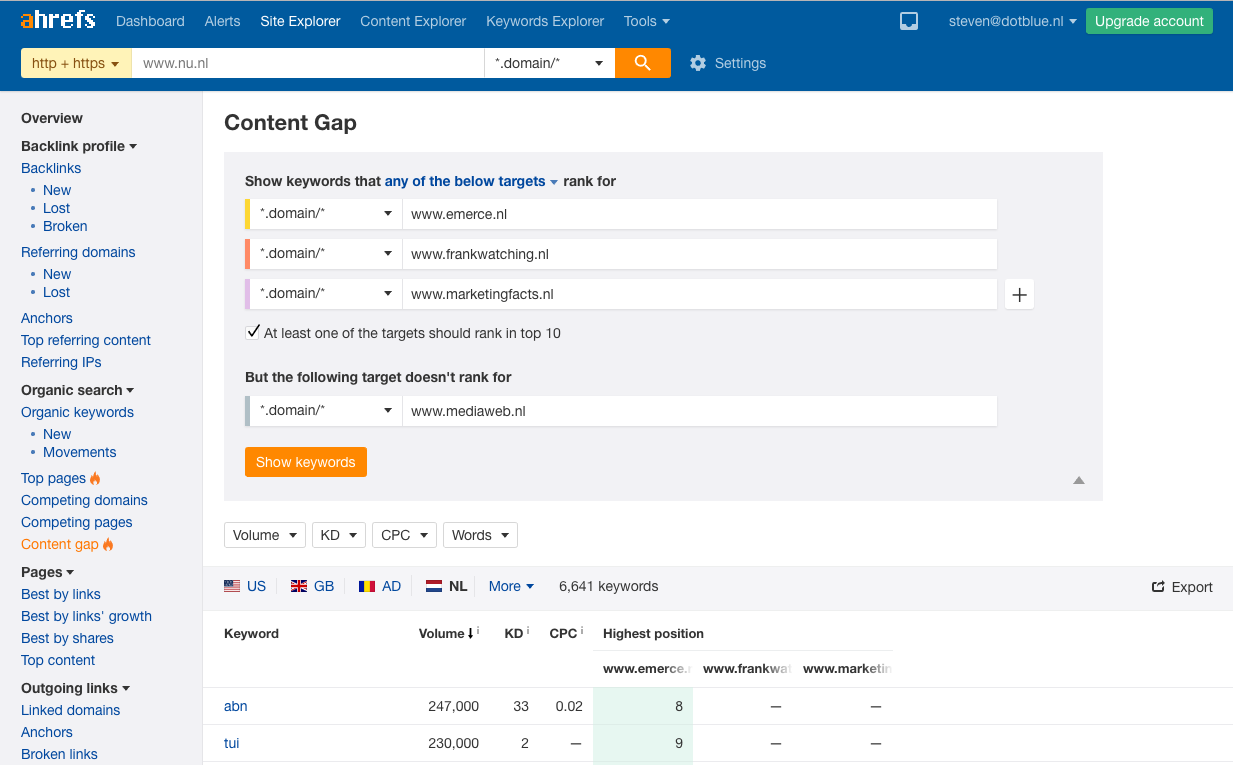Open the Volume filter dropdown
Viewport: 1233px width, 765px height.
[265, 535]
